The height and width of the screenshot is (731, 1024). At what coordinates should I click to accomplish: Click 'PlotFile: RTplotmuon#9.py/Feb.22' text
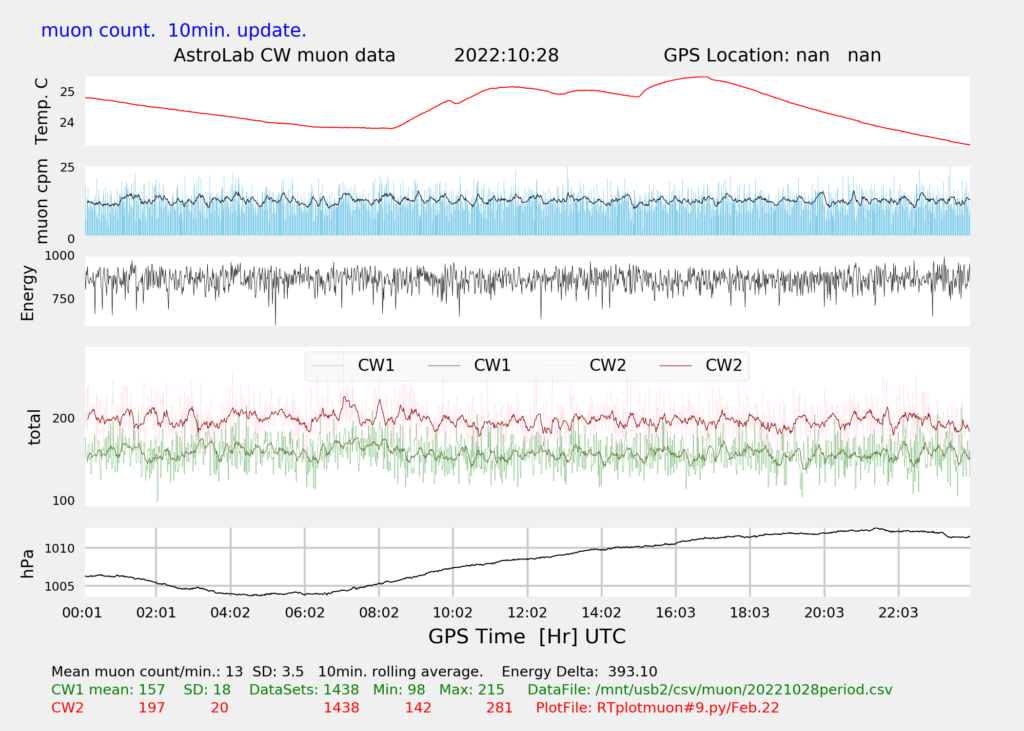pos(657,708)
